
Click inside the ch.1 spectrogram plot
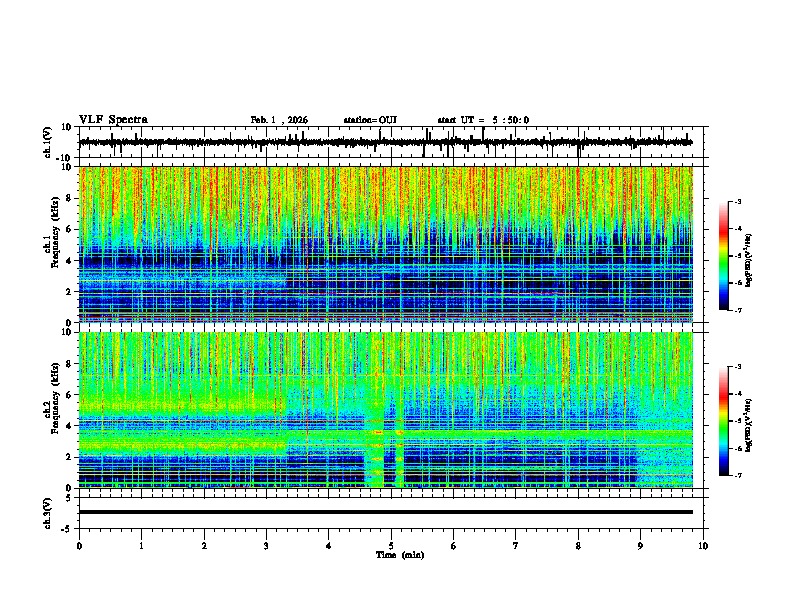click(x=386, y=244)
